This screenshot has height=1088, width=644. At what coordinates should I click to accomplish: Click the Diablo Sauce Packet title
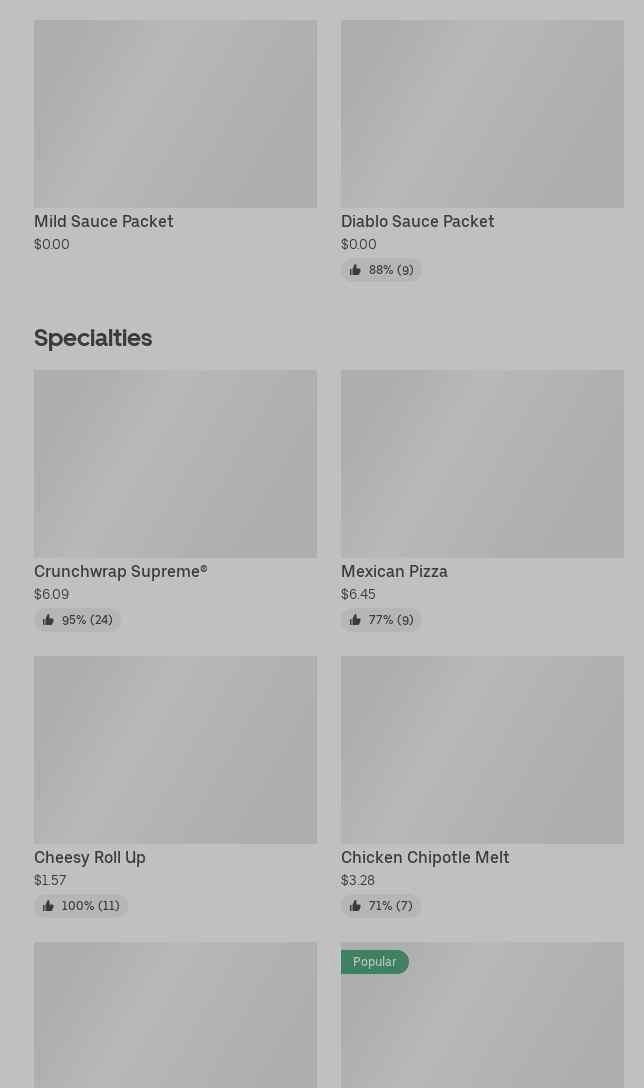[x=417, y=221]
